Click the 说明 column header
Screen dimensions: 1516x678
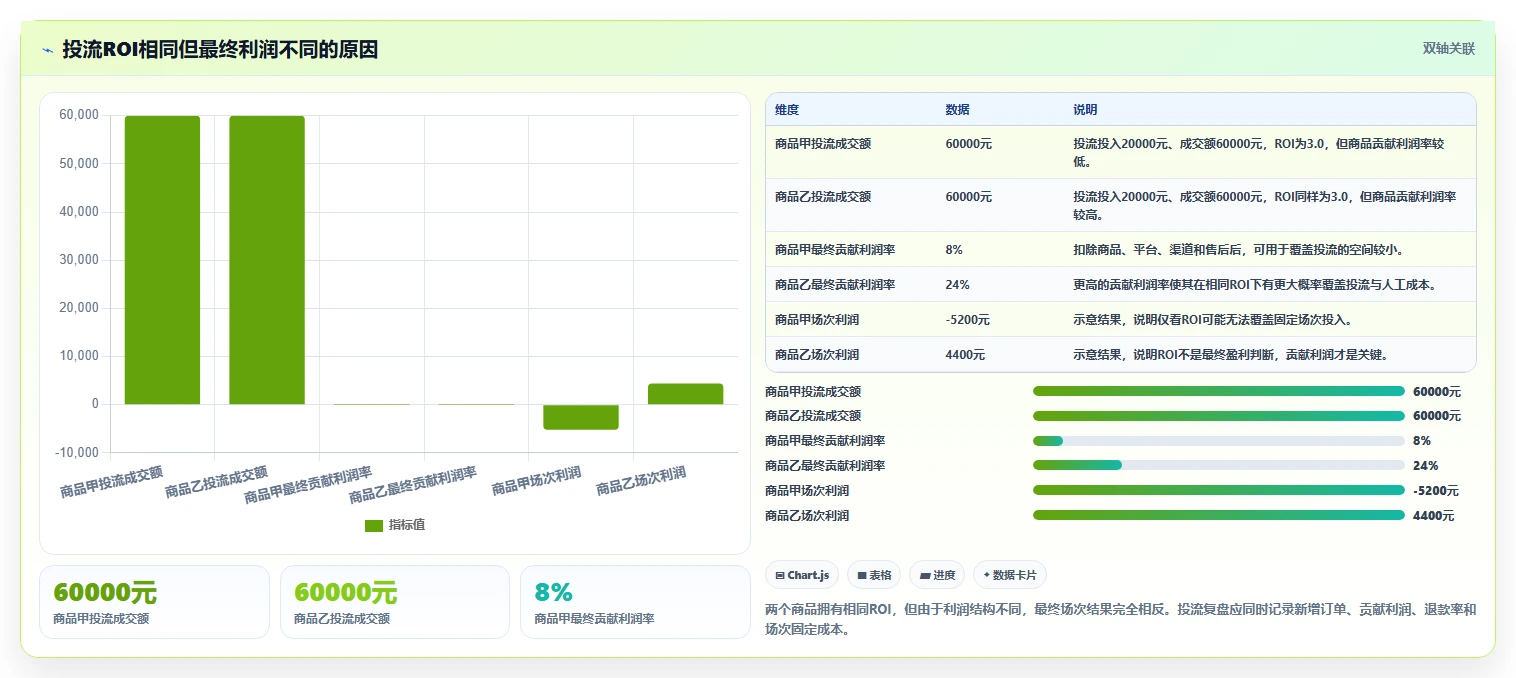1085,109
